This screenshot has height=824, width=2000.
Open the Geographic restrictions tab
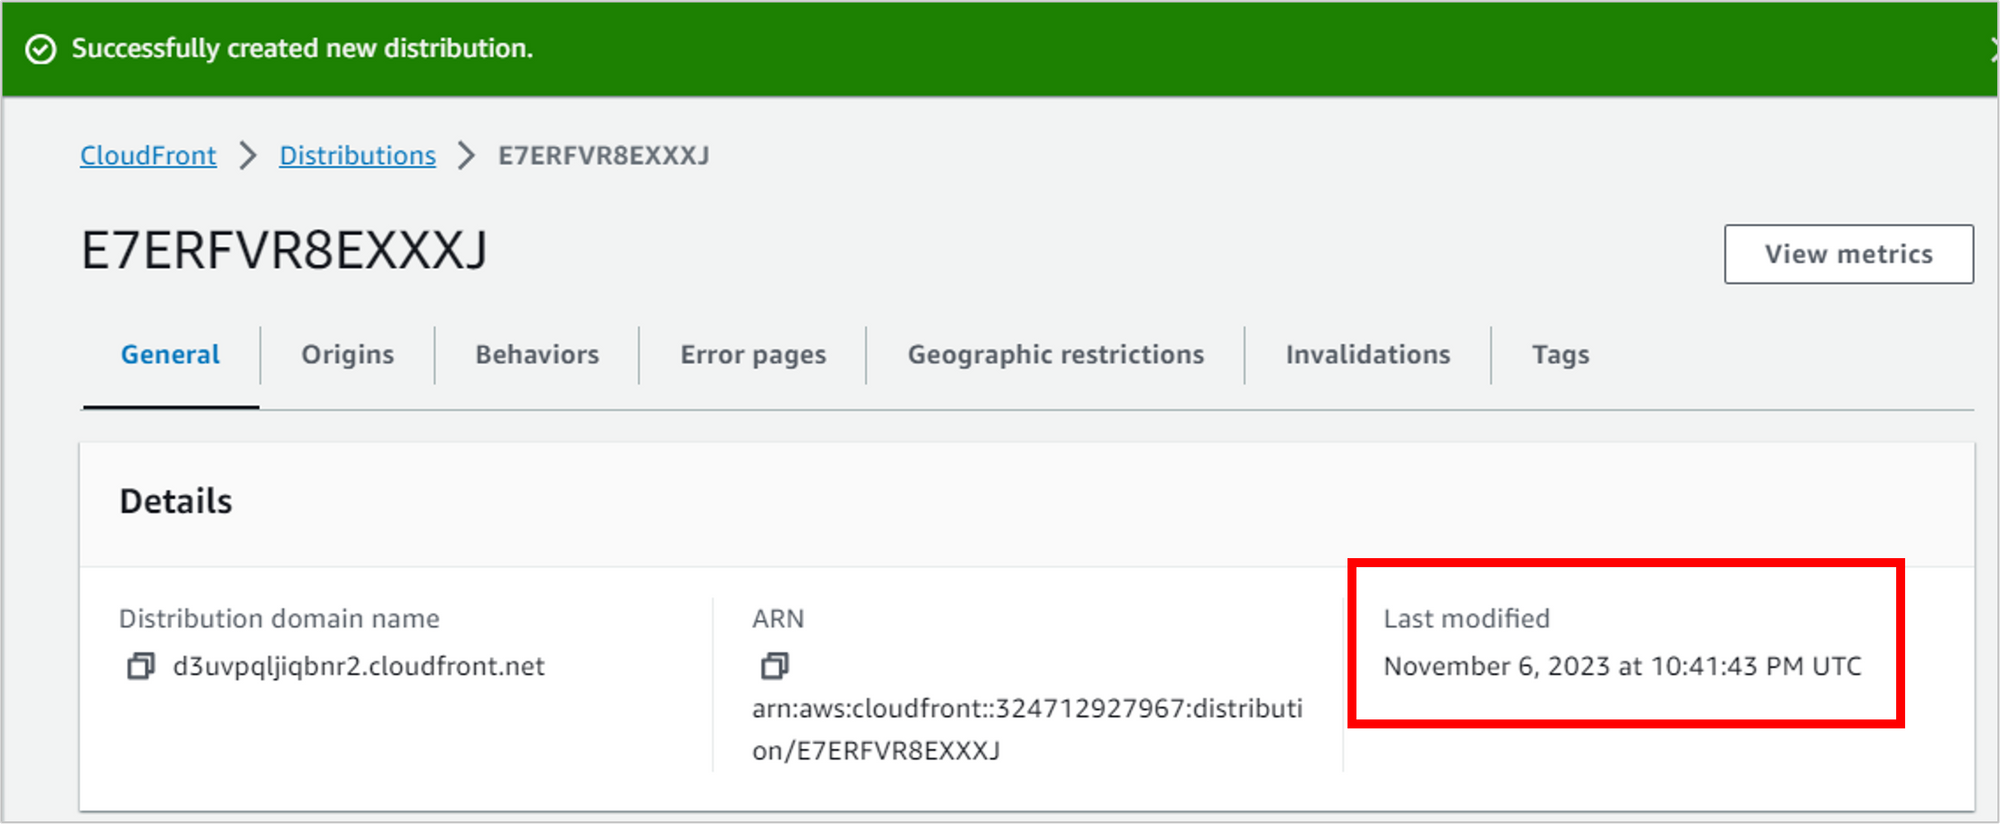pos(1056,355)
